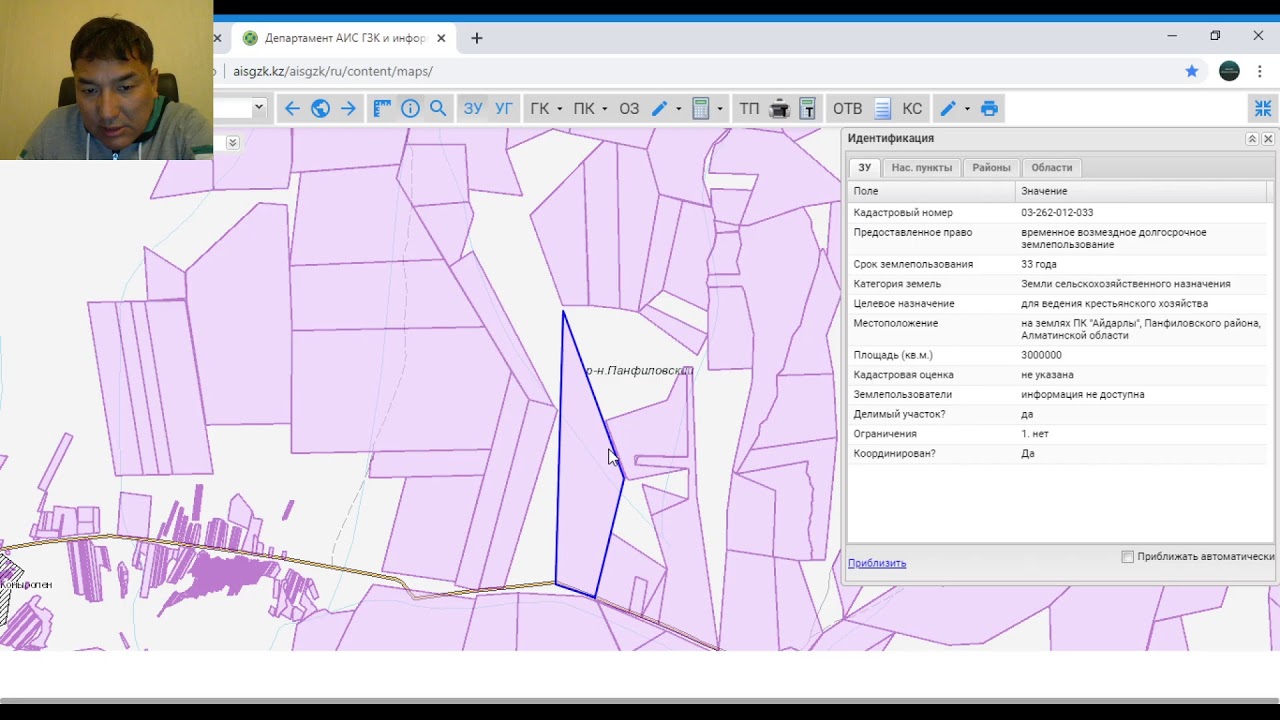The height and width of the screenshot is (720, 1280).
Task: Click the Местоположение row label
Action: (x=895, y=324)
